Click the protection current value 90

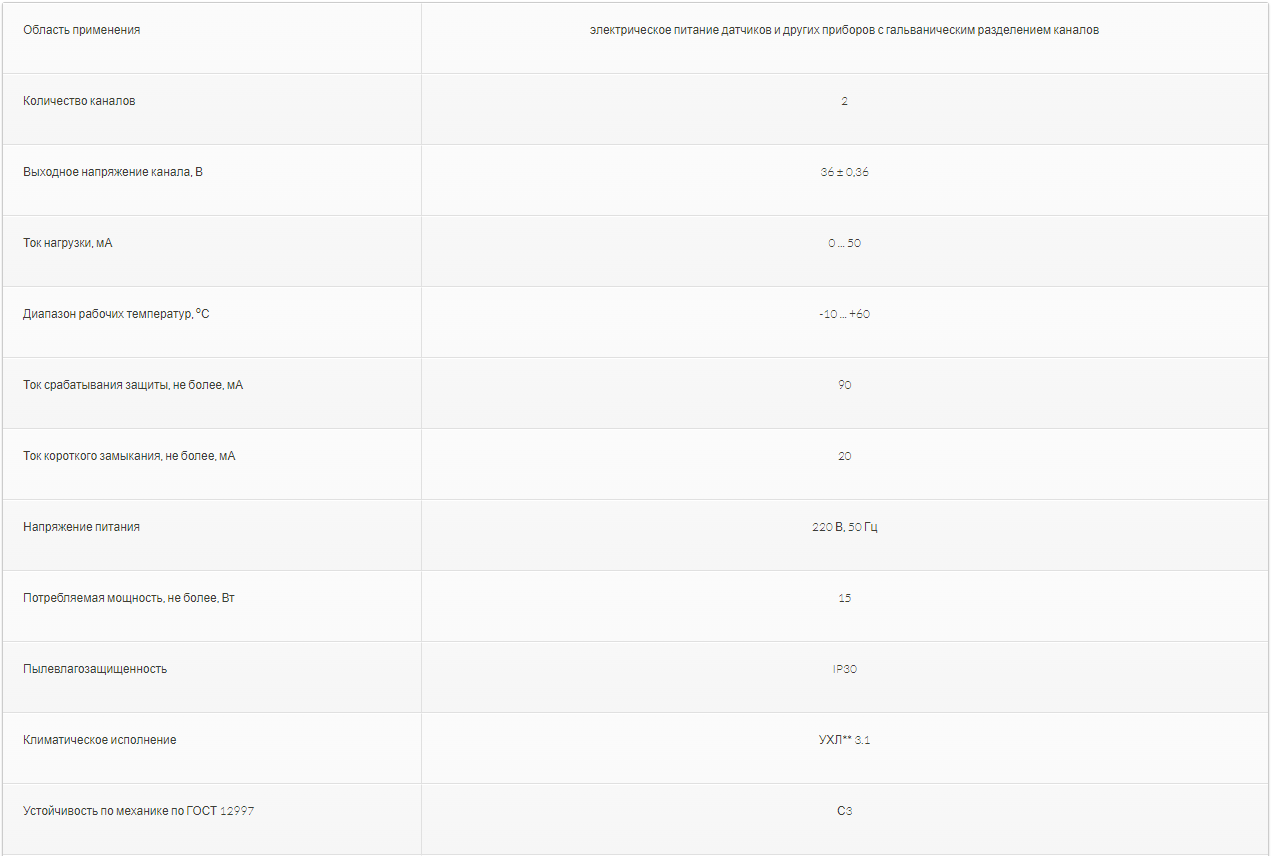coord(844,385)
